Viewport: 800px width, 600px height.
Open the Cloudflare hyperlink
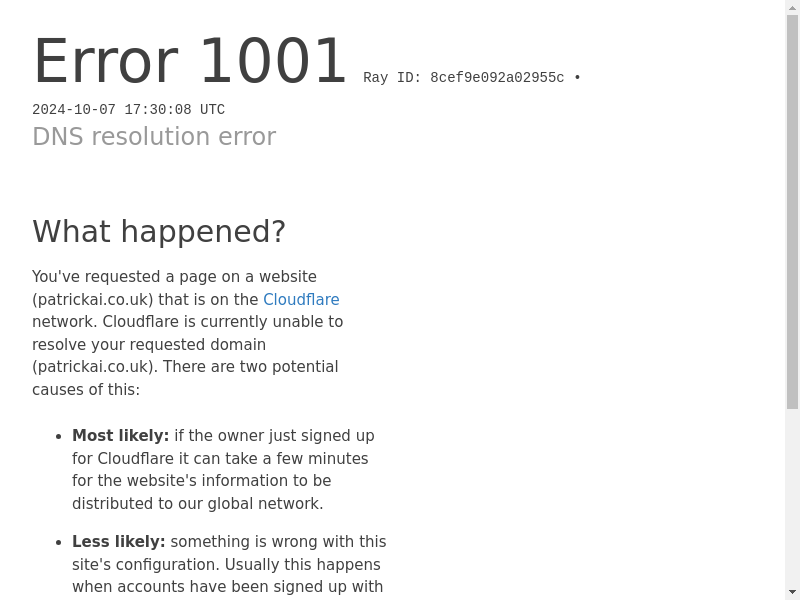click(x=301, y=299)
